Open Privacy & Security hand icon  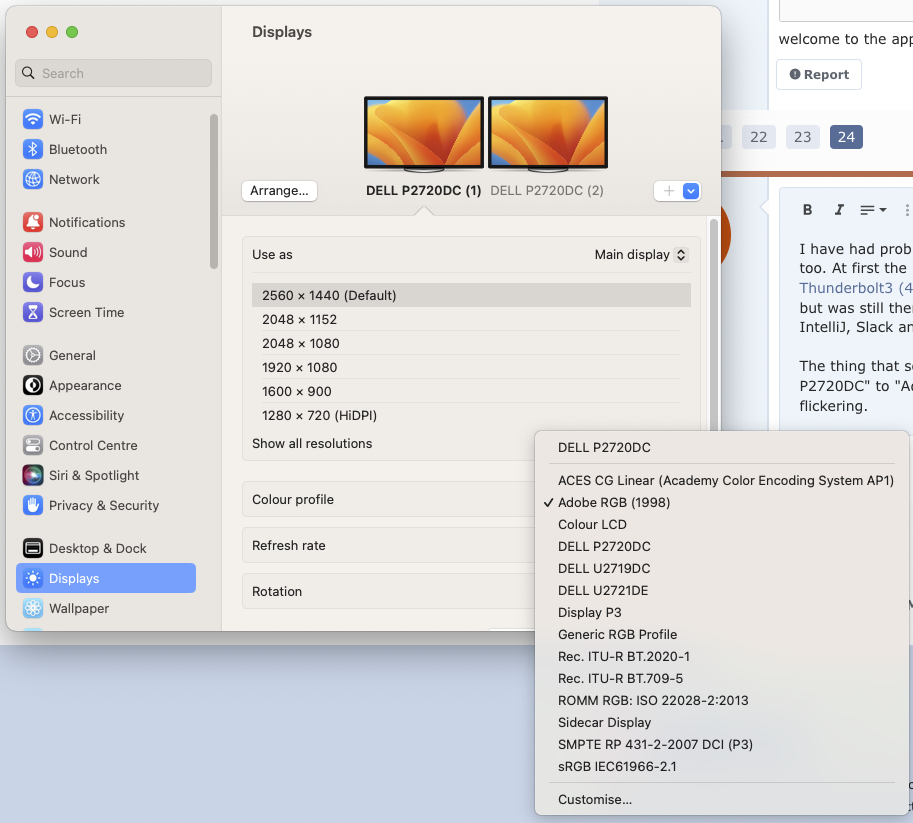tap(33, 506)
